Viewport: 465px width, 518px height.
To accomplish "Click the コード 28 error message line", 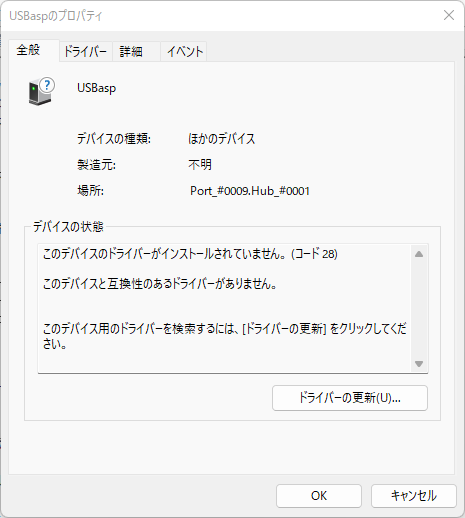I will pyautogui.click(x=190, y=254).
